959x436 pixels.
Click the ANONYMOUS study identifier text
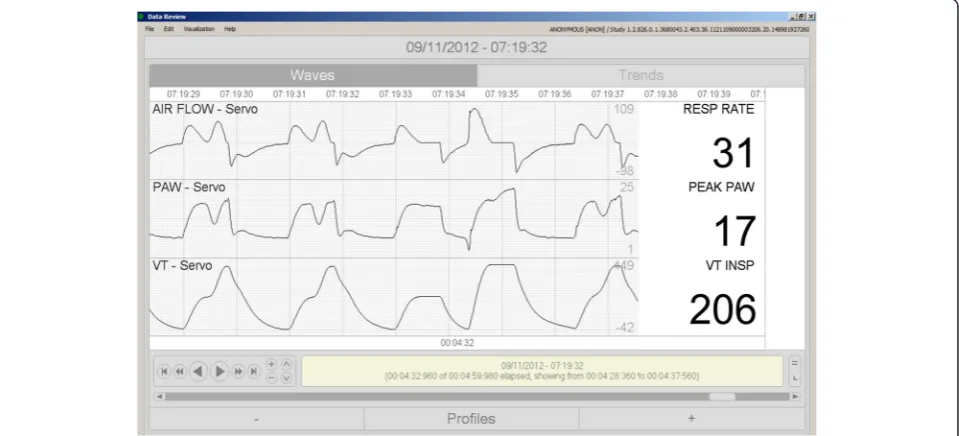tap(679, 29)
